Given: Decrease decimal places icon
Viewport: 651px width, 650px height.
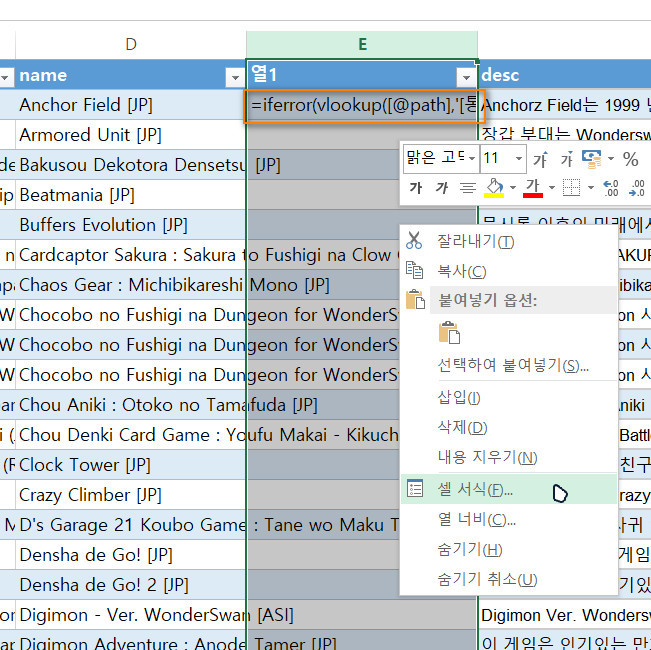Looking at the screenshot, I should (637, 188).
